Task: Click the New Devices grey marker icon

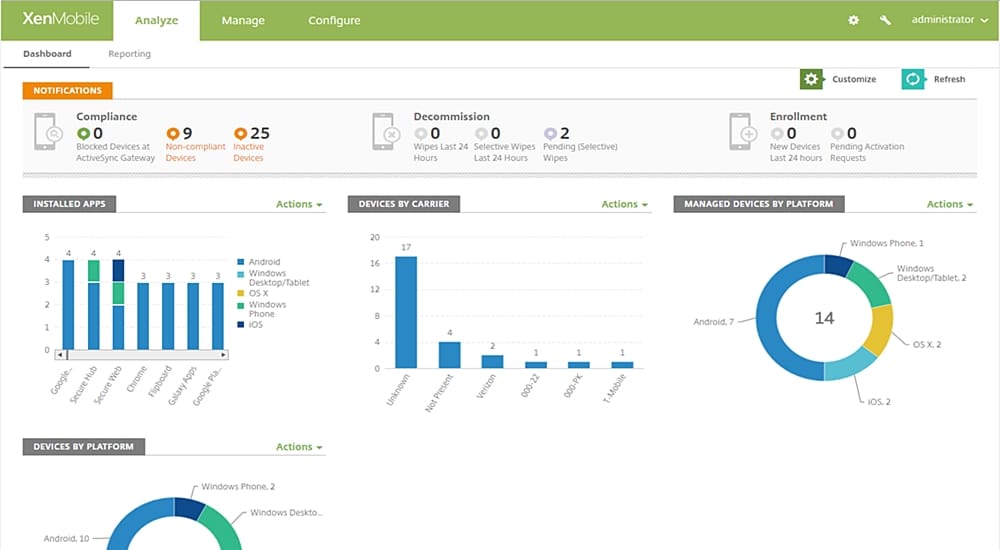Action: [x=777, y=133]
